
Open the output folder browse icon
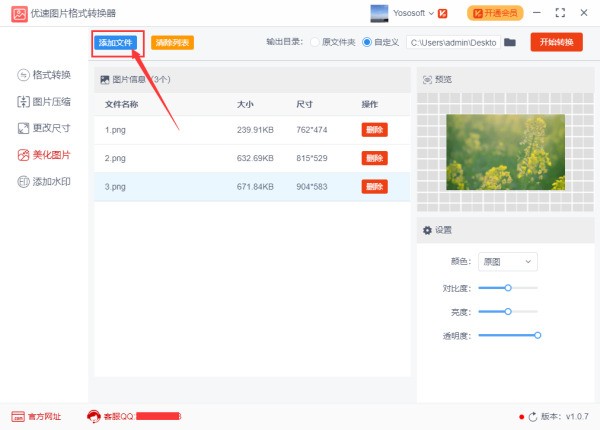(x=510, y=42)
